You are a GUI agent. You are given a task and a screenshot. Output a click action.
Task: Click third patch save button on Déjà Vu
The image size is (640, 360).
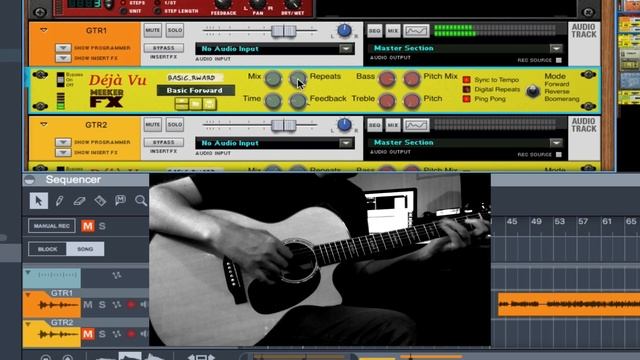209,104
